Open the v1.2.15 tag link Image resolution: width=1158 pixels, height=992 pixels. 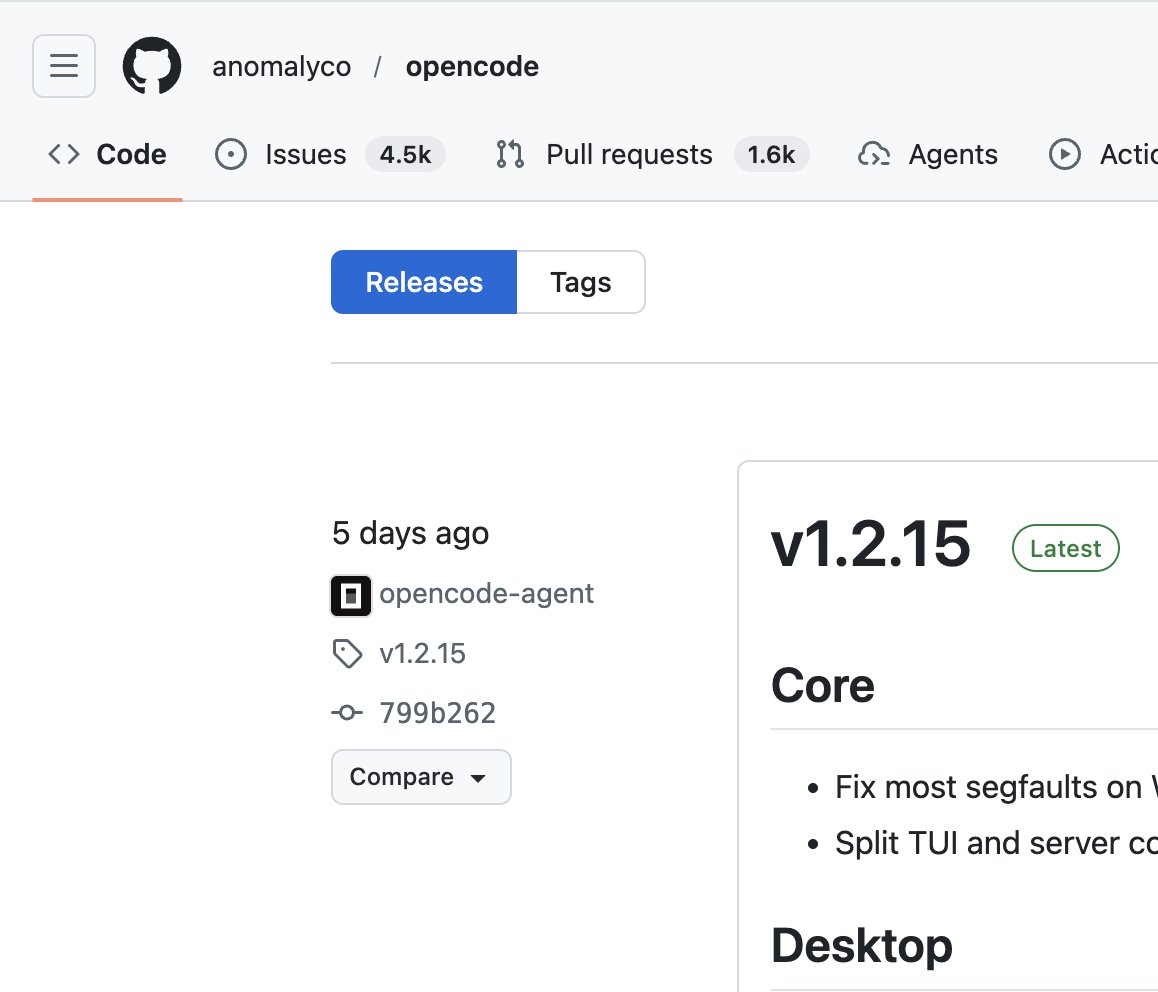(x=422, y=654)
